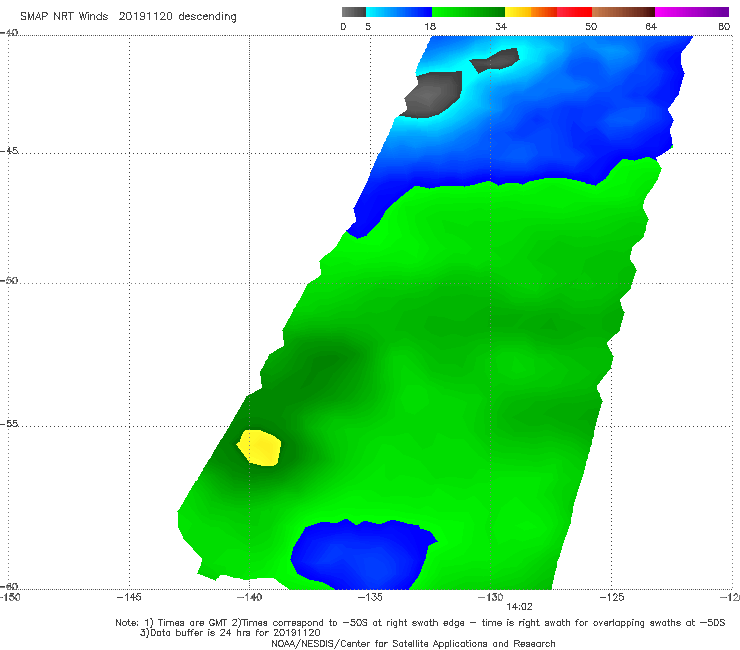Click the color bar label '50'
The width and height of the screenshot is (740, 650).
click(x=591, y=26)
